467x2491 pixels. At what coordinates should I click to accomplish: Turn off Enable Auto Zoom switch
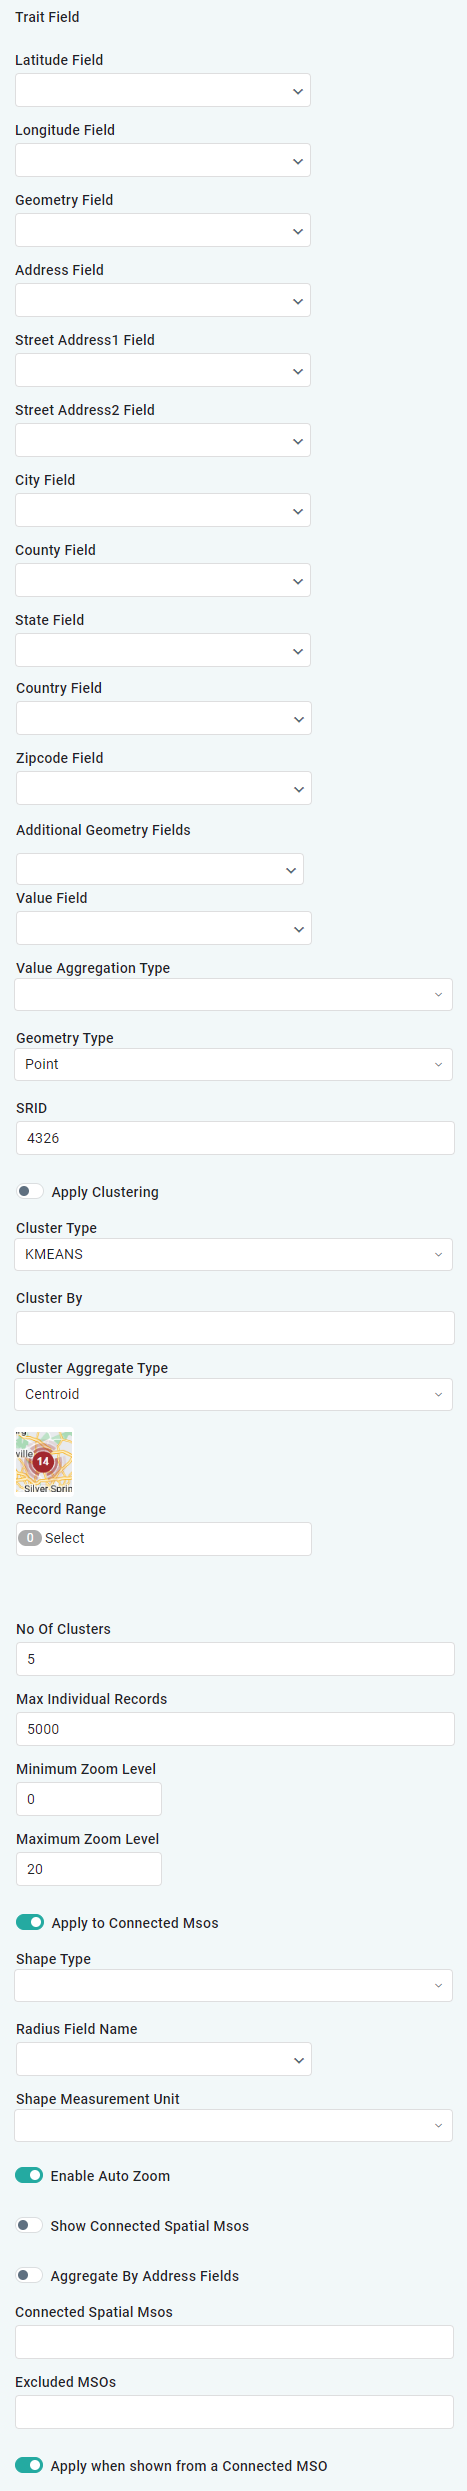coord(29,2175)
